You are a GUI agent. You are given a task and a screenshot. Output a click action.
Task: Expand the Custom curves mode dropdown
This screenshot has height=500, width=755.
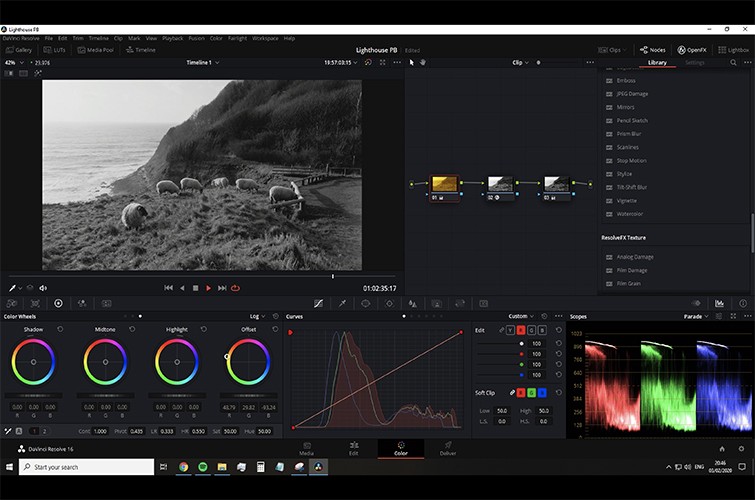pos(521,316)
